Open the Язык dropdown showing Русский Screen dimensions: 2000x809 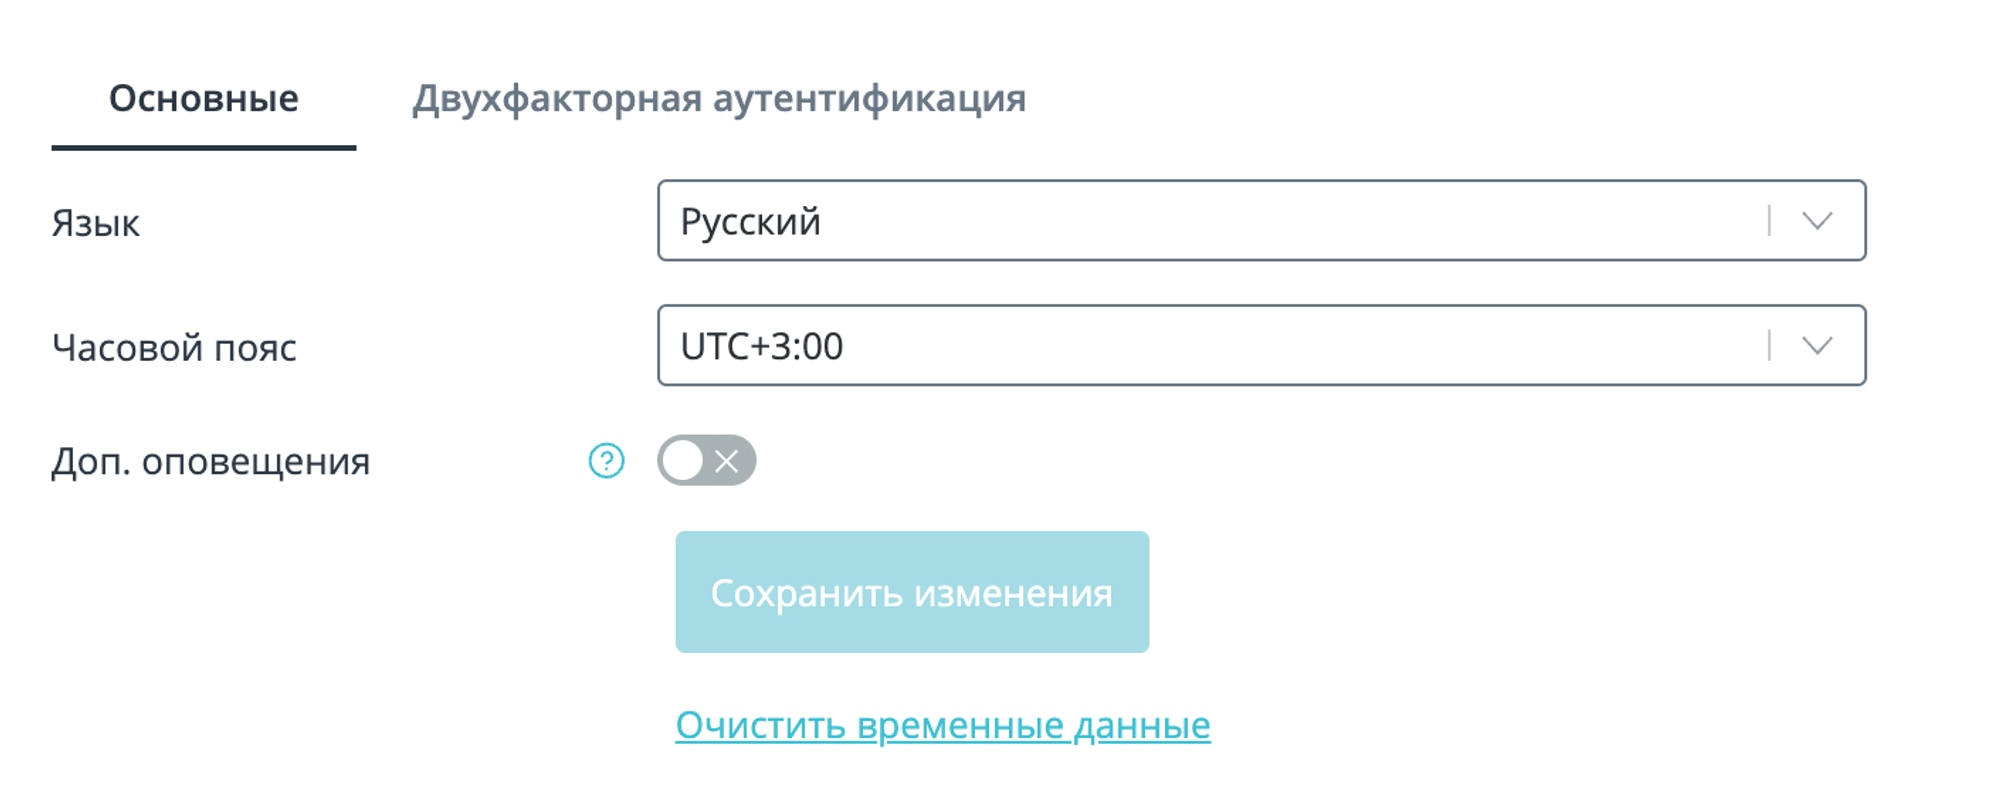pos(1261,220)
